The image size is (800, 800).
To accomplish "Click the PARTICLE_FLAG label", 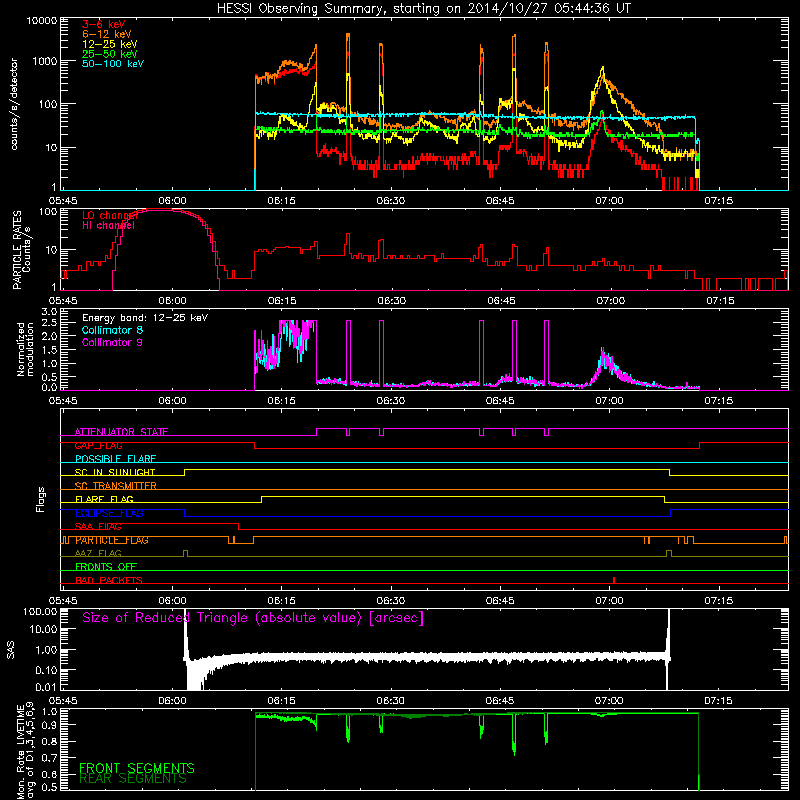I will coord(112,540).
